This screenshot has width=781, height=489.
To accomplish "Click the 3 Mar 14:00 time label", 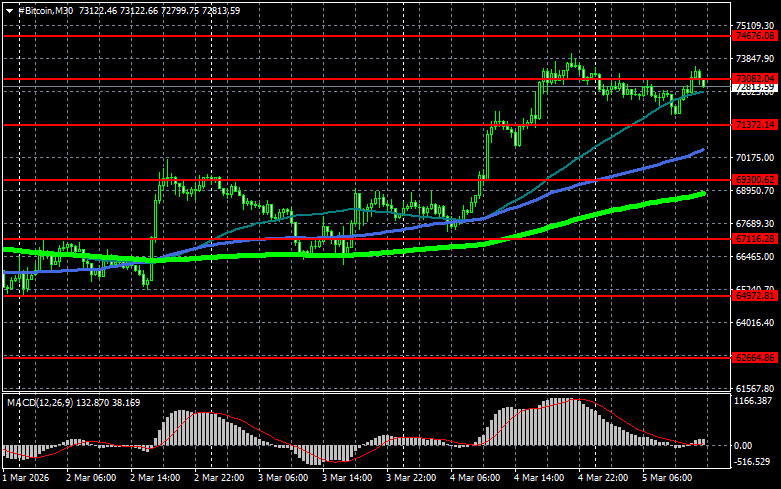I will [x=347, y=478].
